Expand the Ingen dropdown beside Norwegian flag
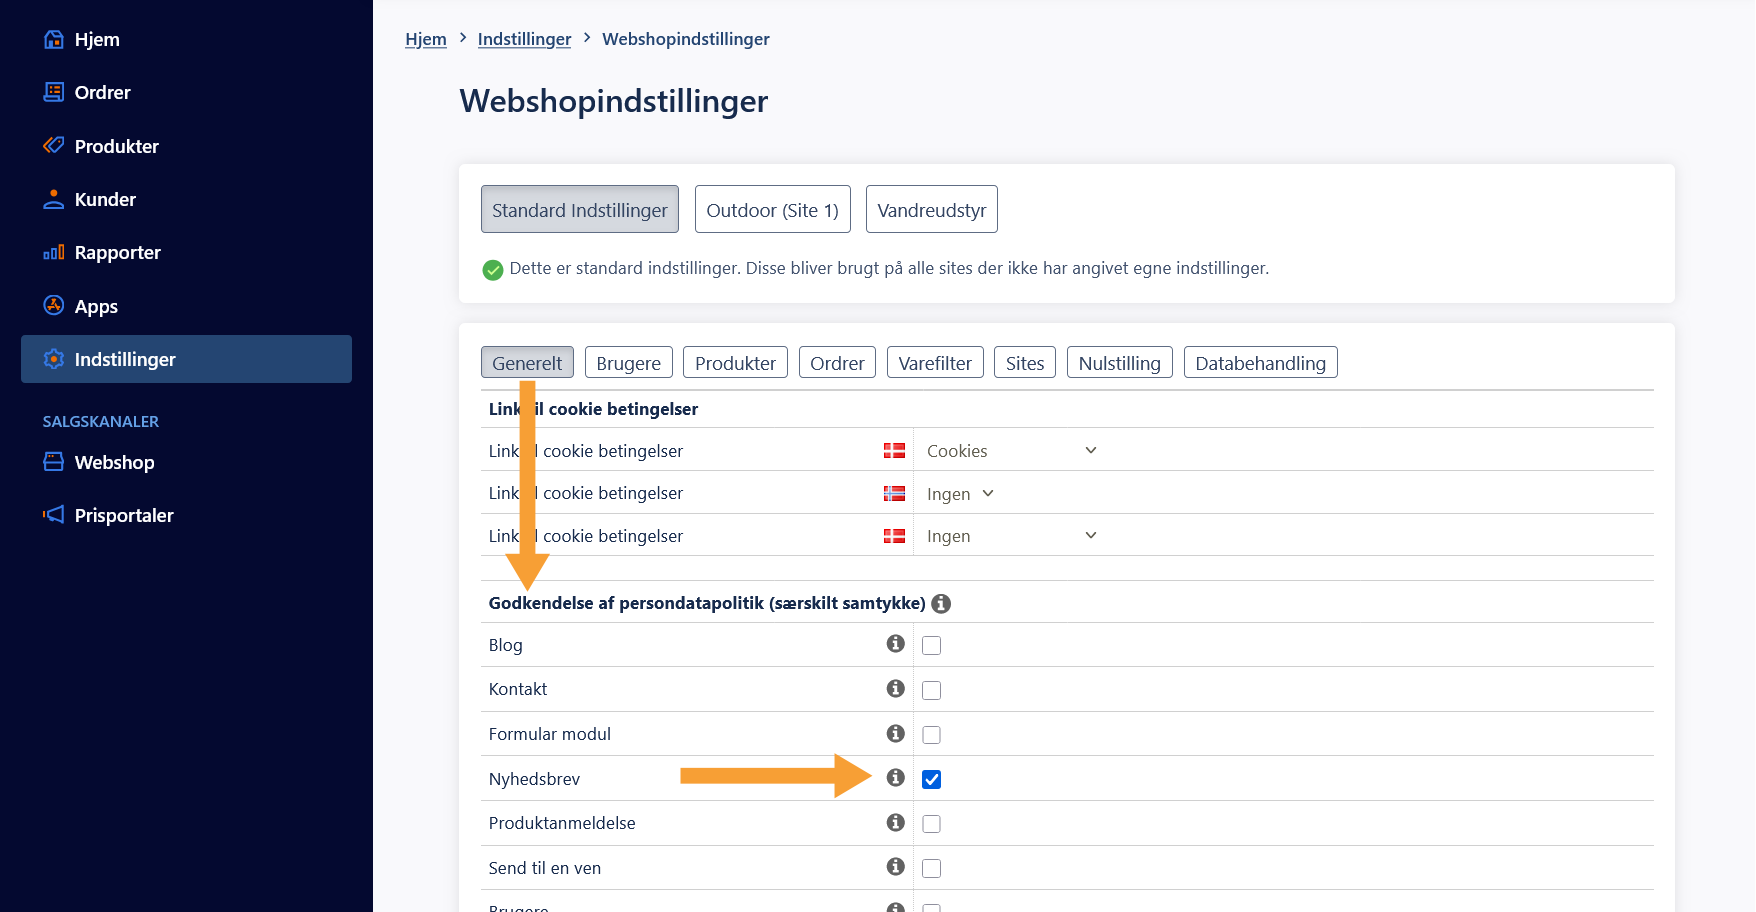Image resolution: width=1756 pixels, height=912 pixels. [960, 494]
